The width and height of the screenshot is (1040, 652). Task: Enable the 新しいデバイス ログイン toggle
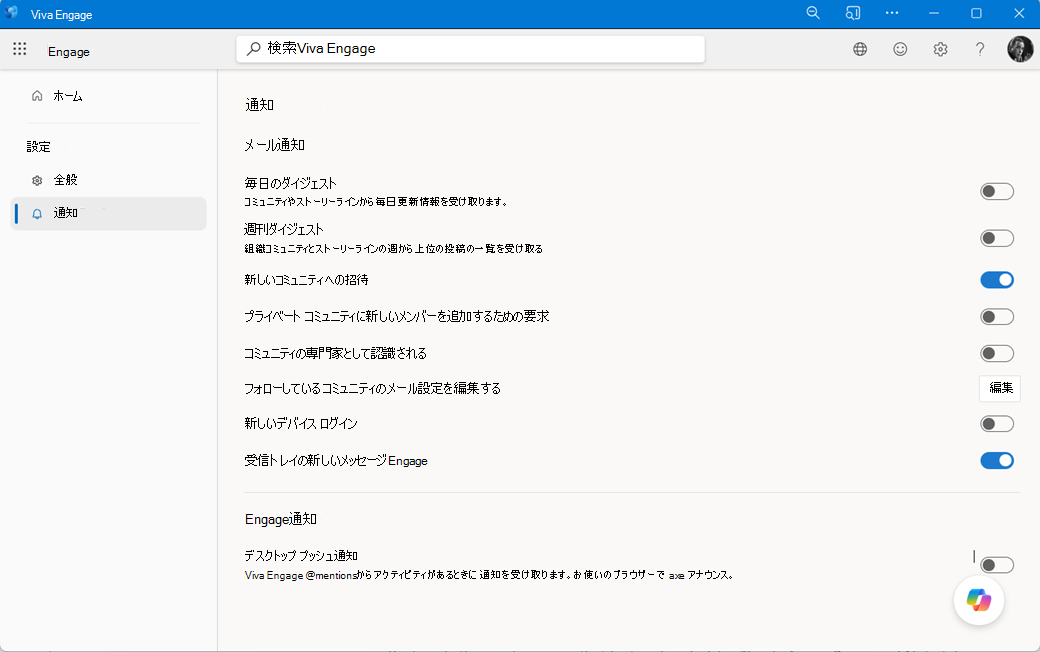click(x=997, y=424)
